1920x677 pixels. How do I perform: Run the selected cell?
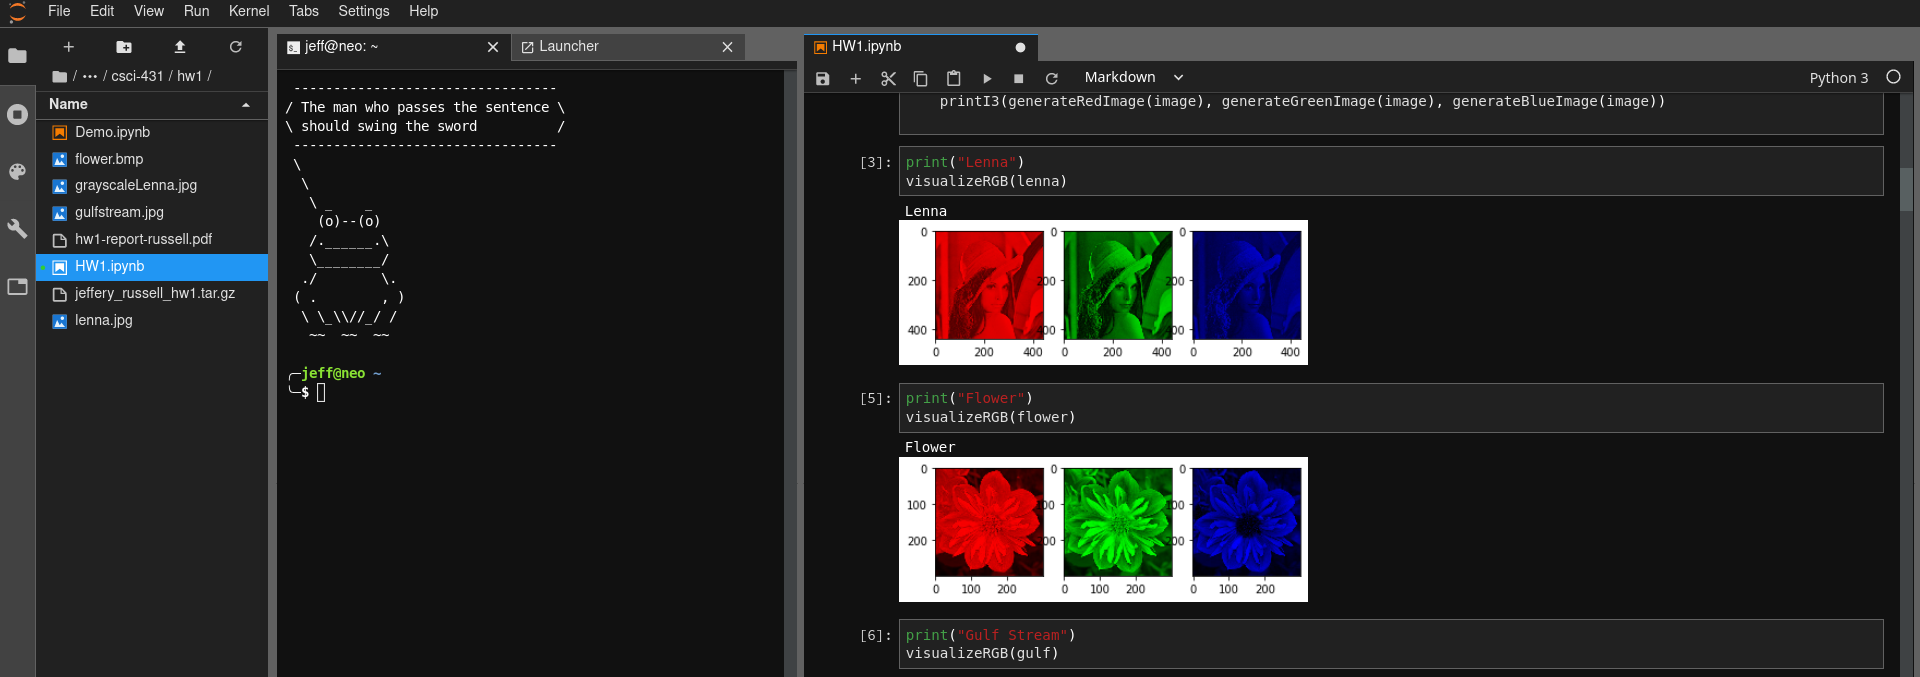click(x=987, y=78)
